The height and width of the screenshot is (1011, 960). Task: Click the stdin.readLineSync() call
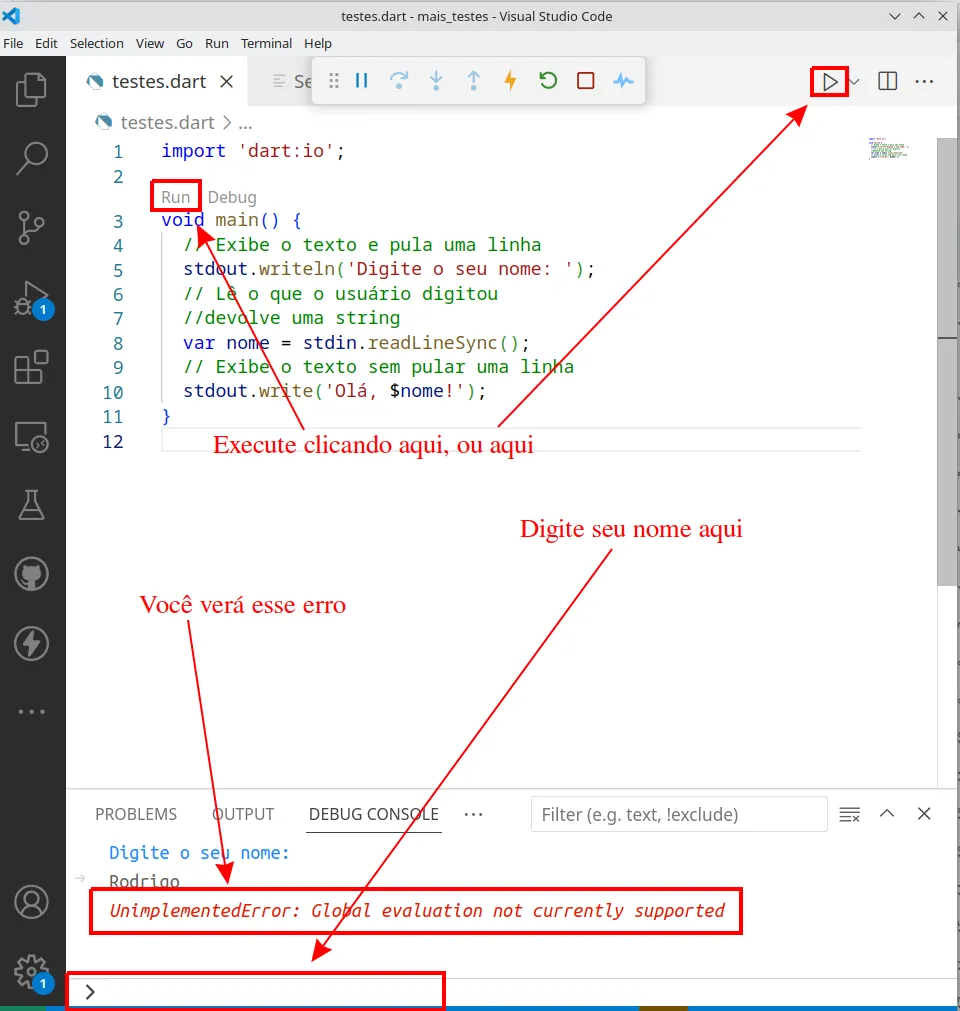tap(416, 343)
